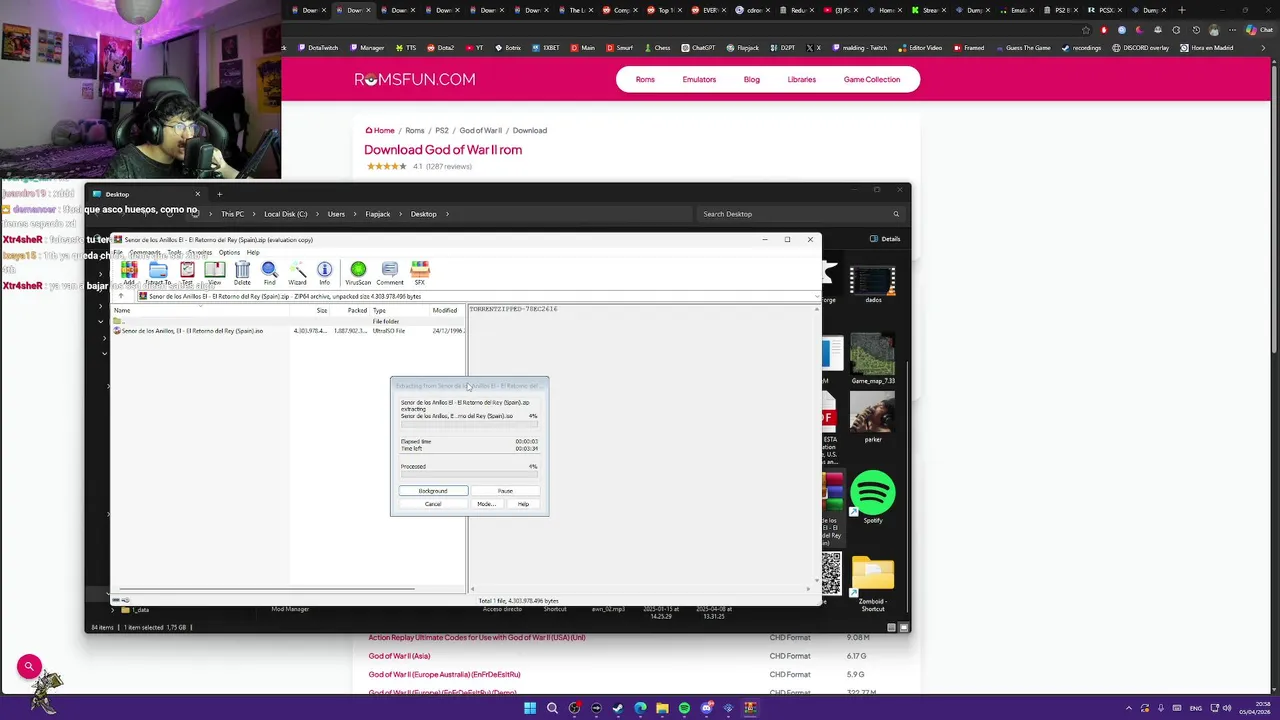This screenshot has width=1280, height=720.
Task: Open the View icon in WinRAR toolbar
Action: [214, 273]
